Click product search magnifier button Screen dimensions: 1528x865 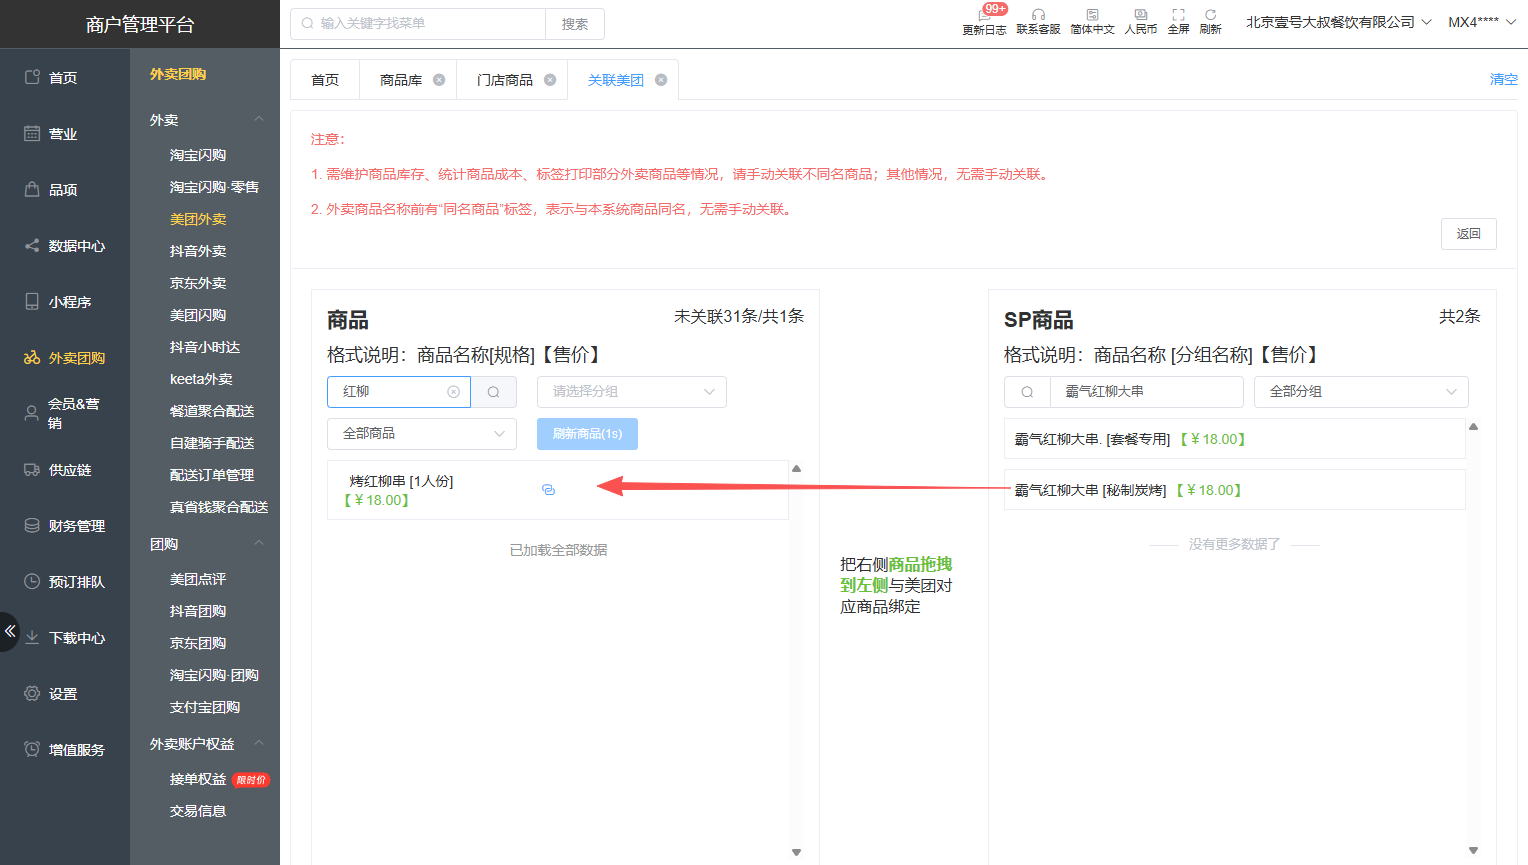493,392
